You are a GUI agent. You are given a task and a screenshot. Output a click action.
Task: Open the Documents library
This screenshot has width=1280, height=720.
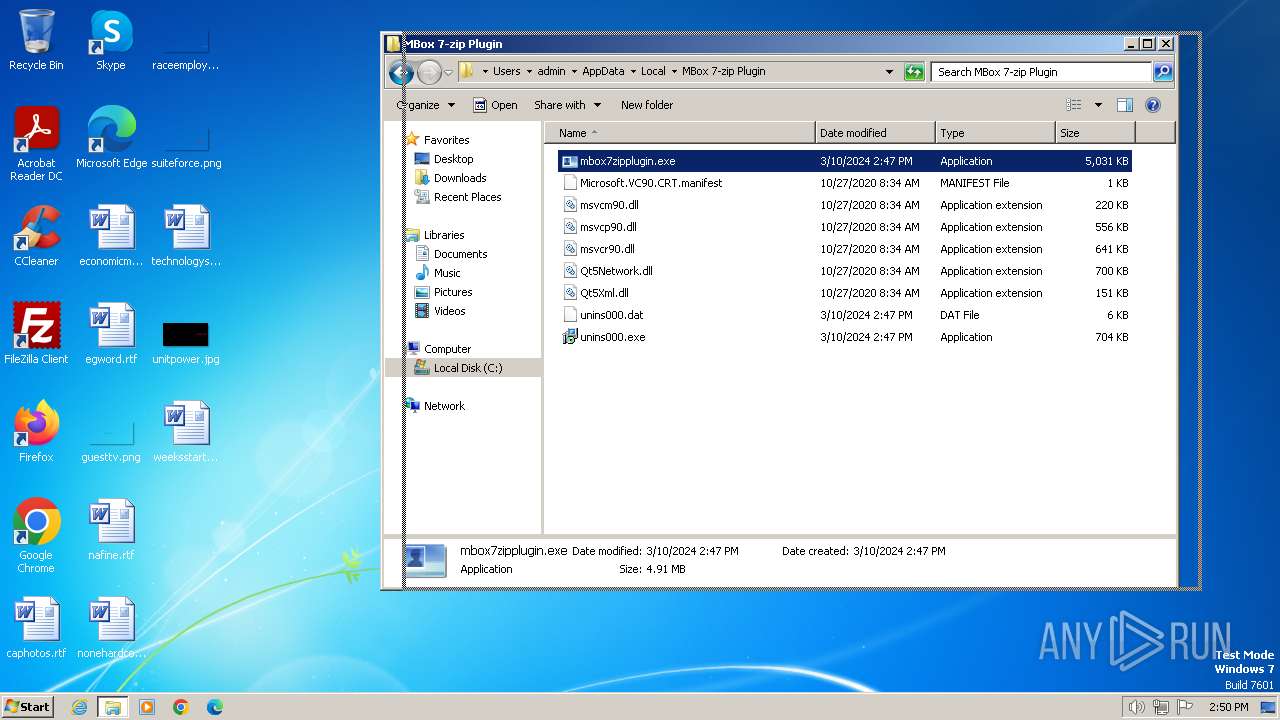pos(460,254)
